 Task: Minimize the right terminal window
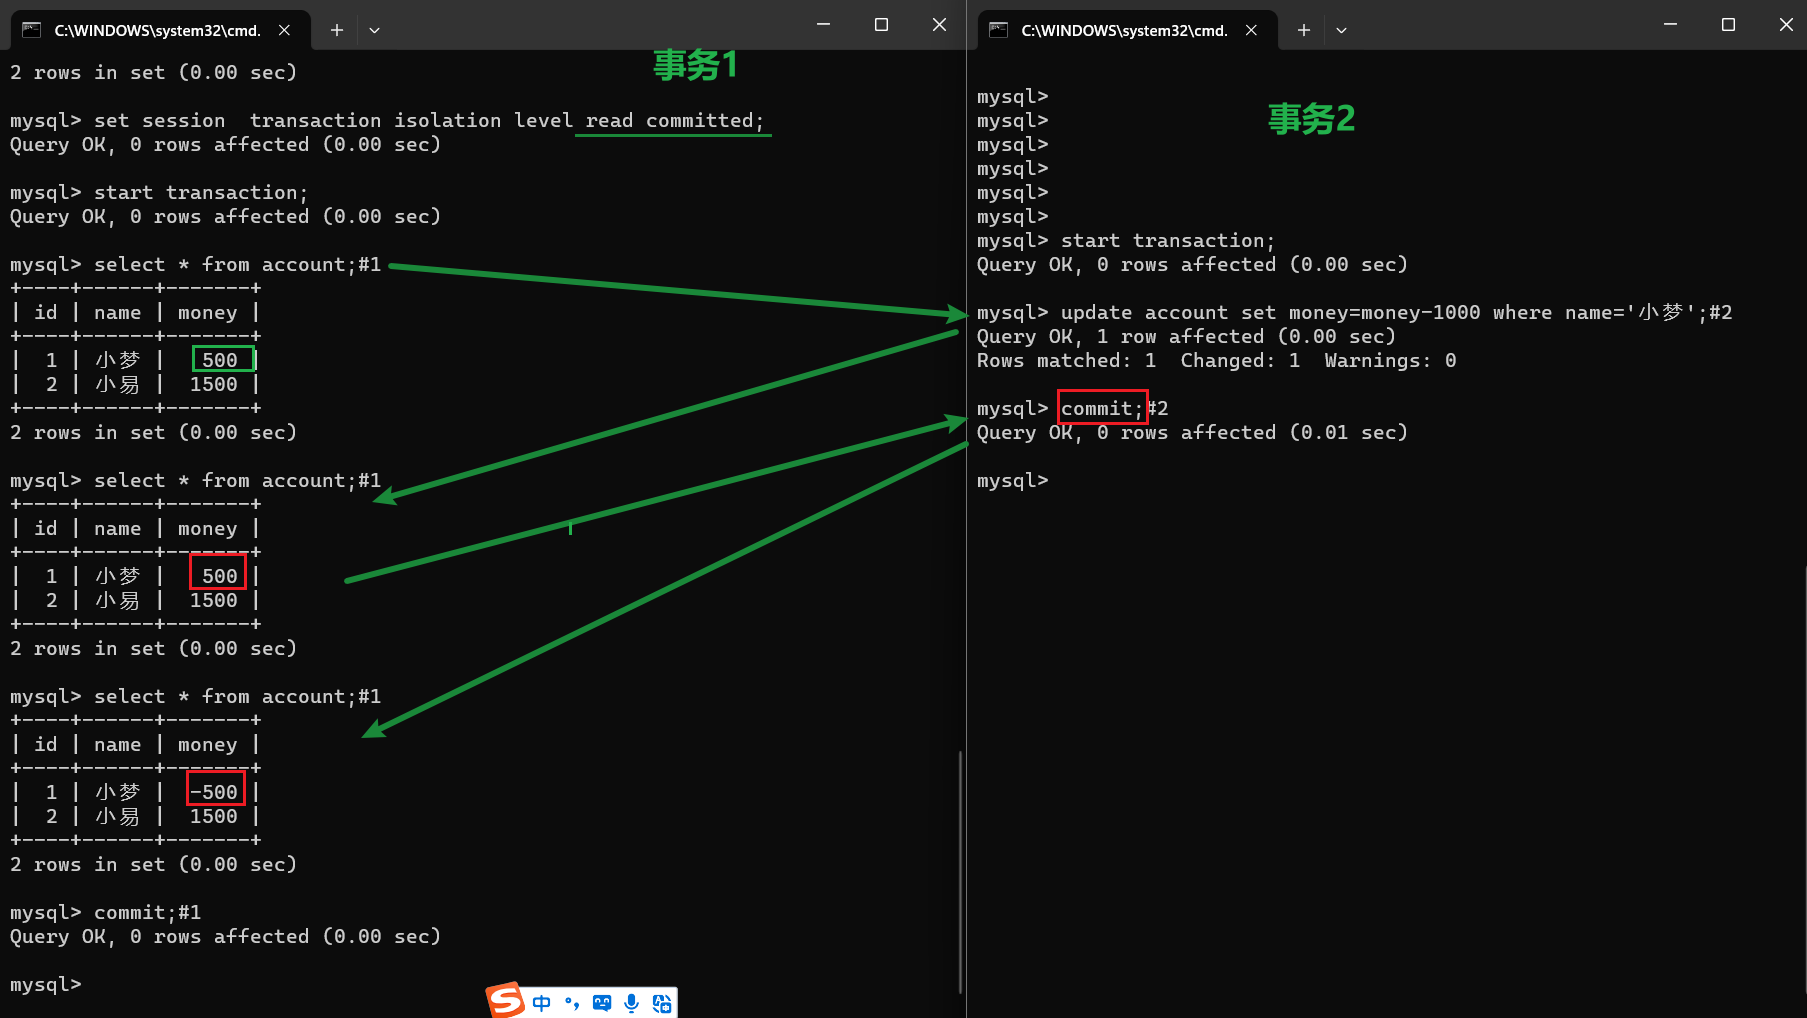[x=1670, y=25]
